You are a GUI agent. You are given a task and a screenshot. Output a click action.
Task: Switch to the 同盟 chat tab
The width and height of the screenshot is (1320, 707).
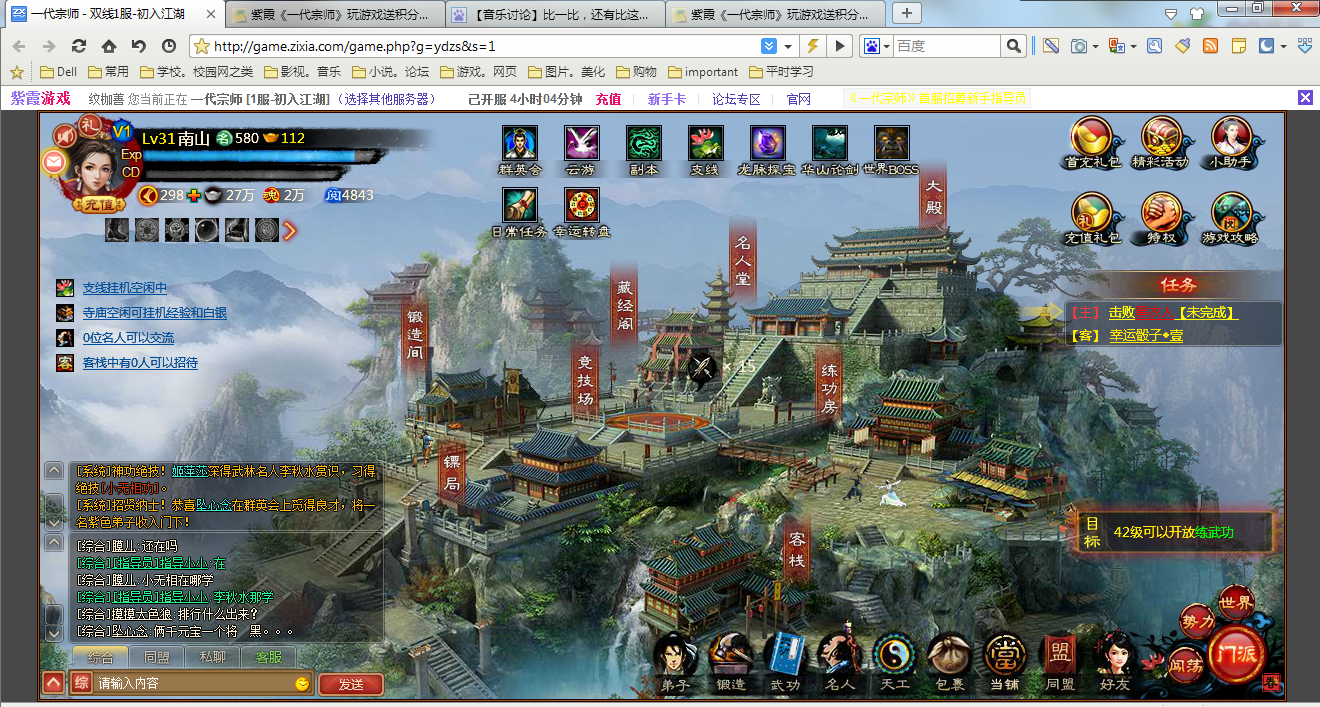[x=157, y=657]
